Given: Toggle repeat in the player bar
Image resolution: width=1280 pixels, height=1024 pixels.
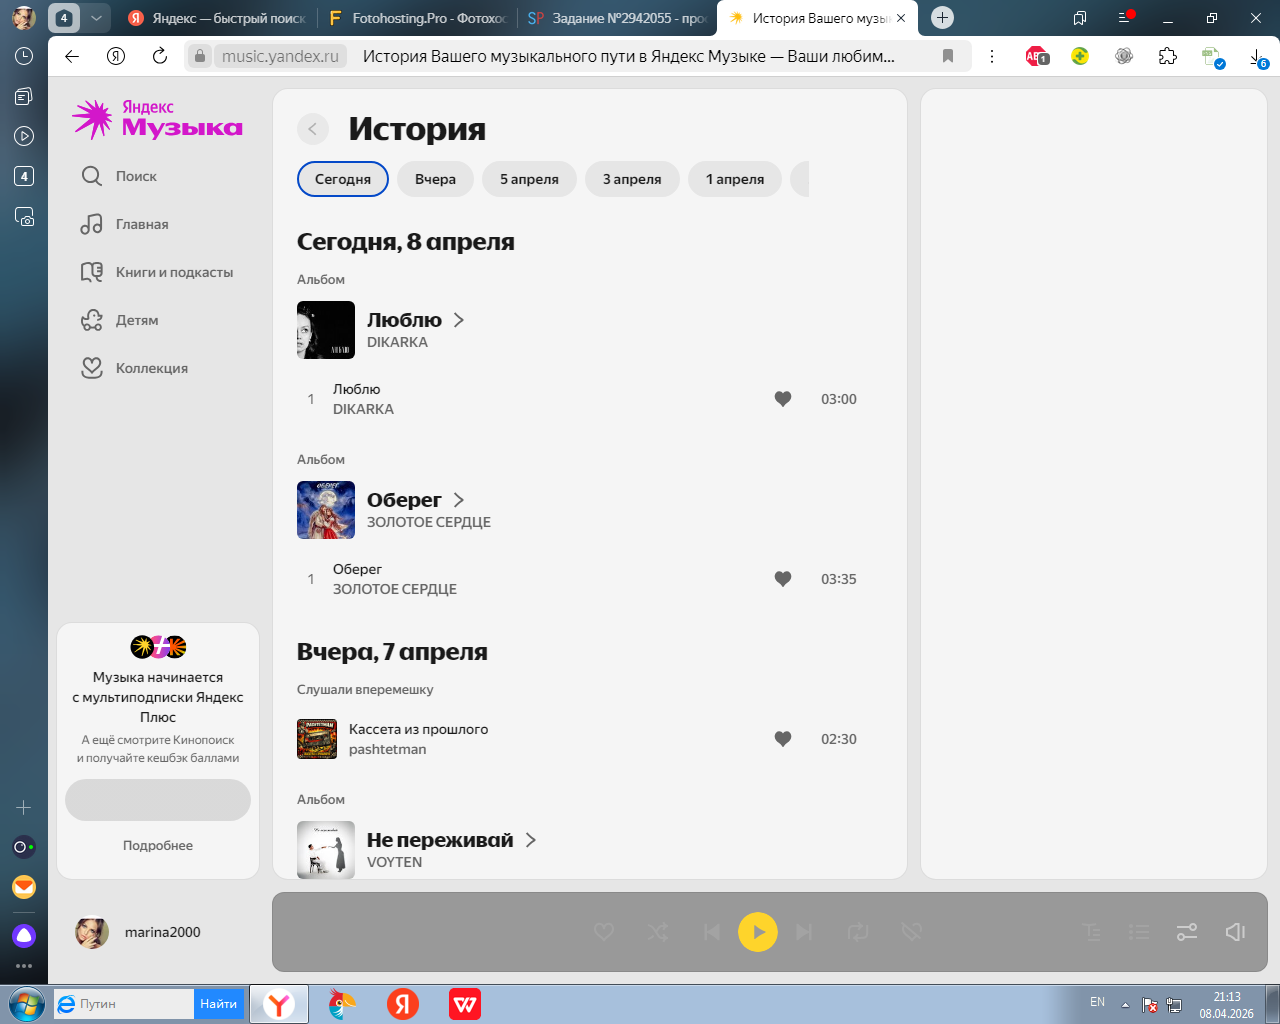Looking at the screenshot, I should 858,932.
